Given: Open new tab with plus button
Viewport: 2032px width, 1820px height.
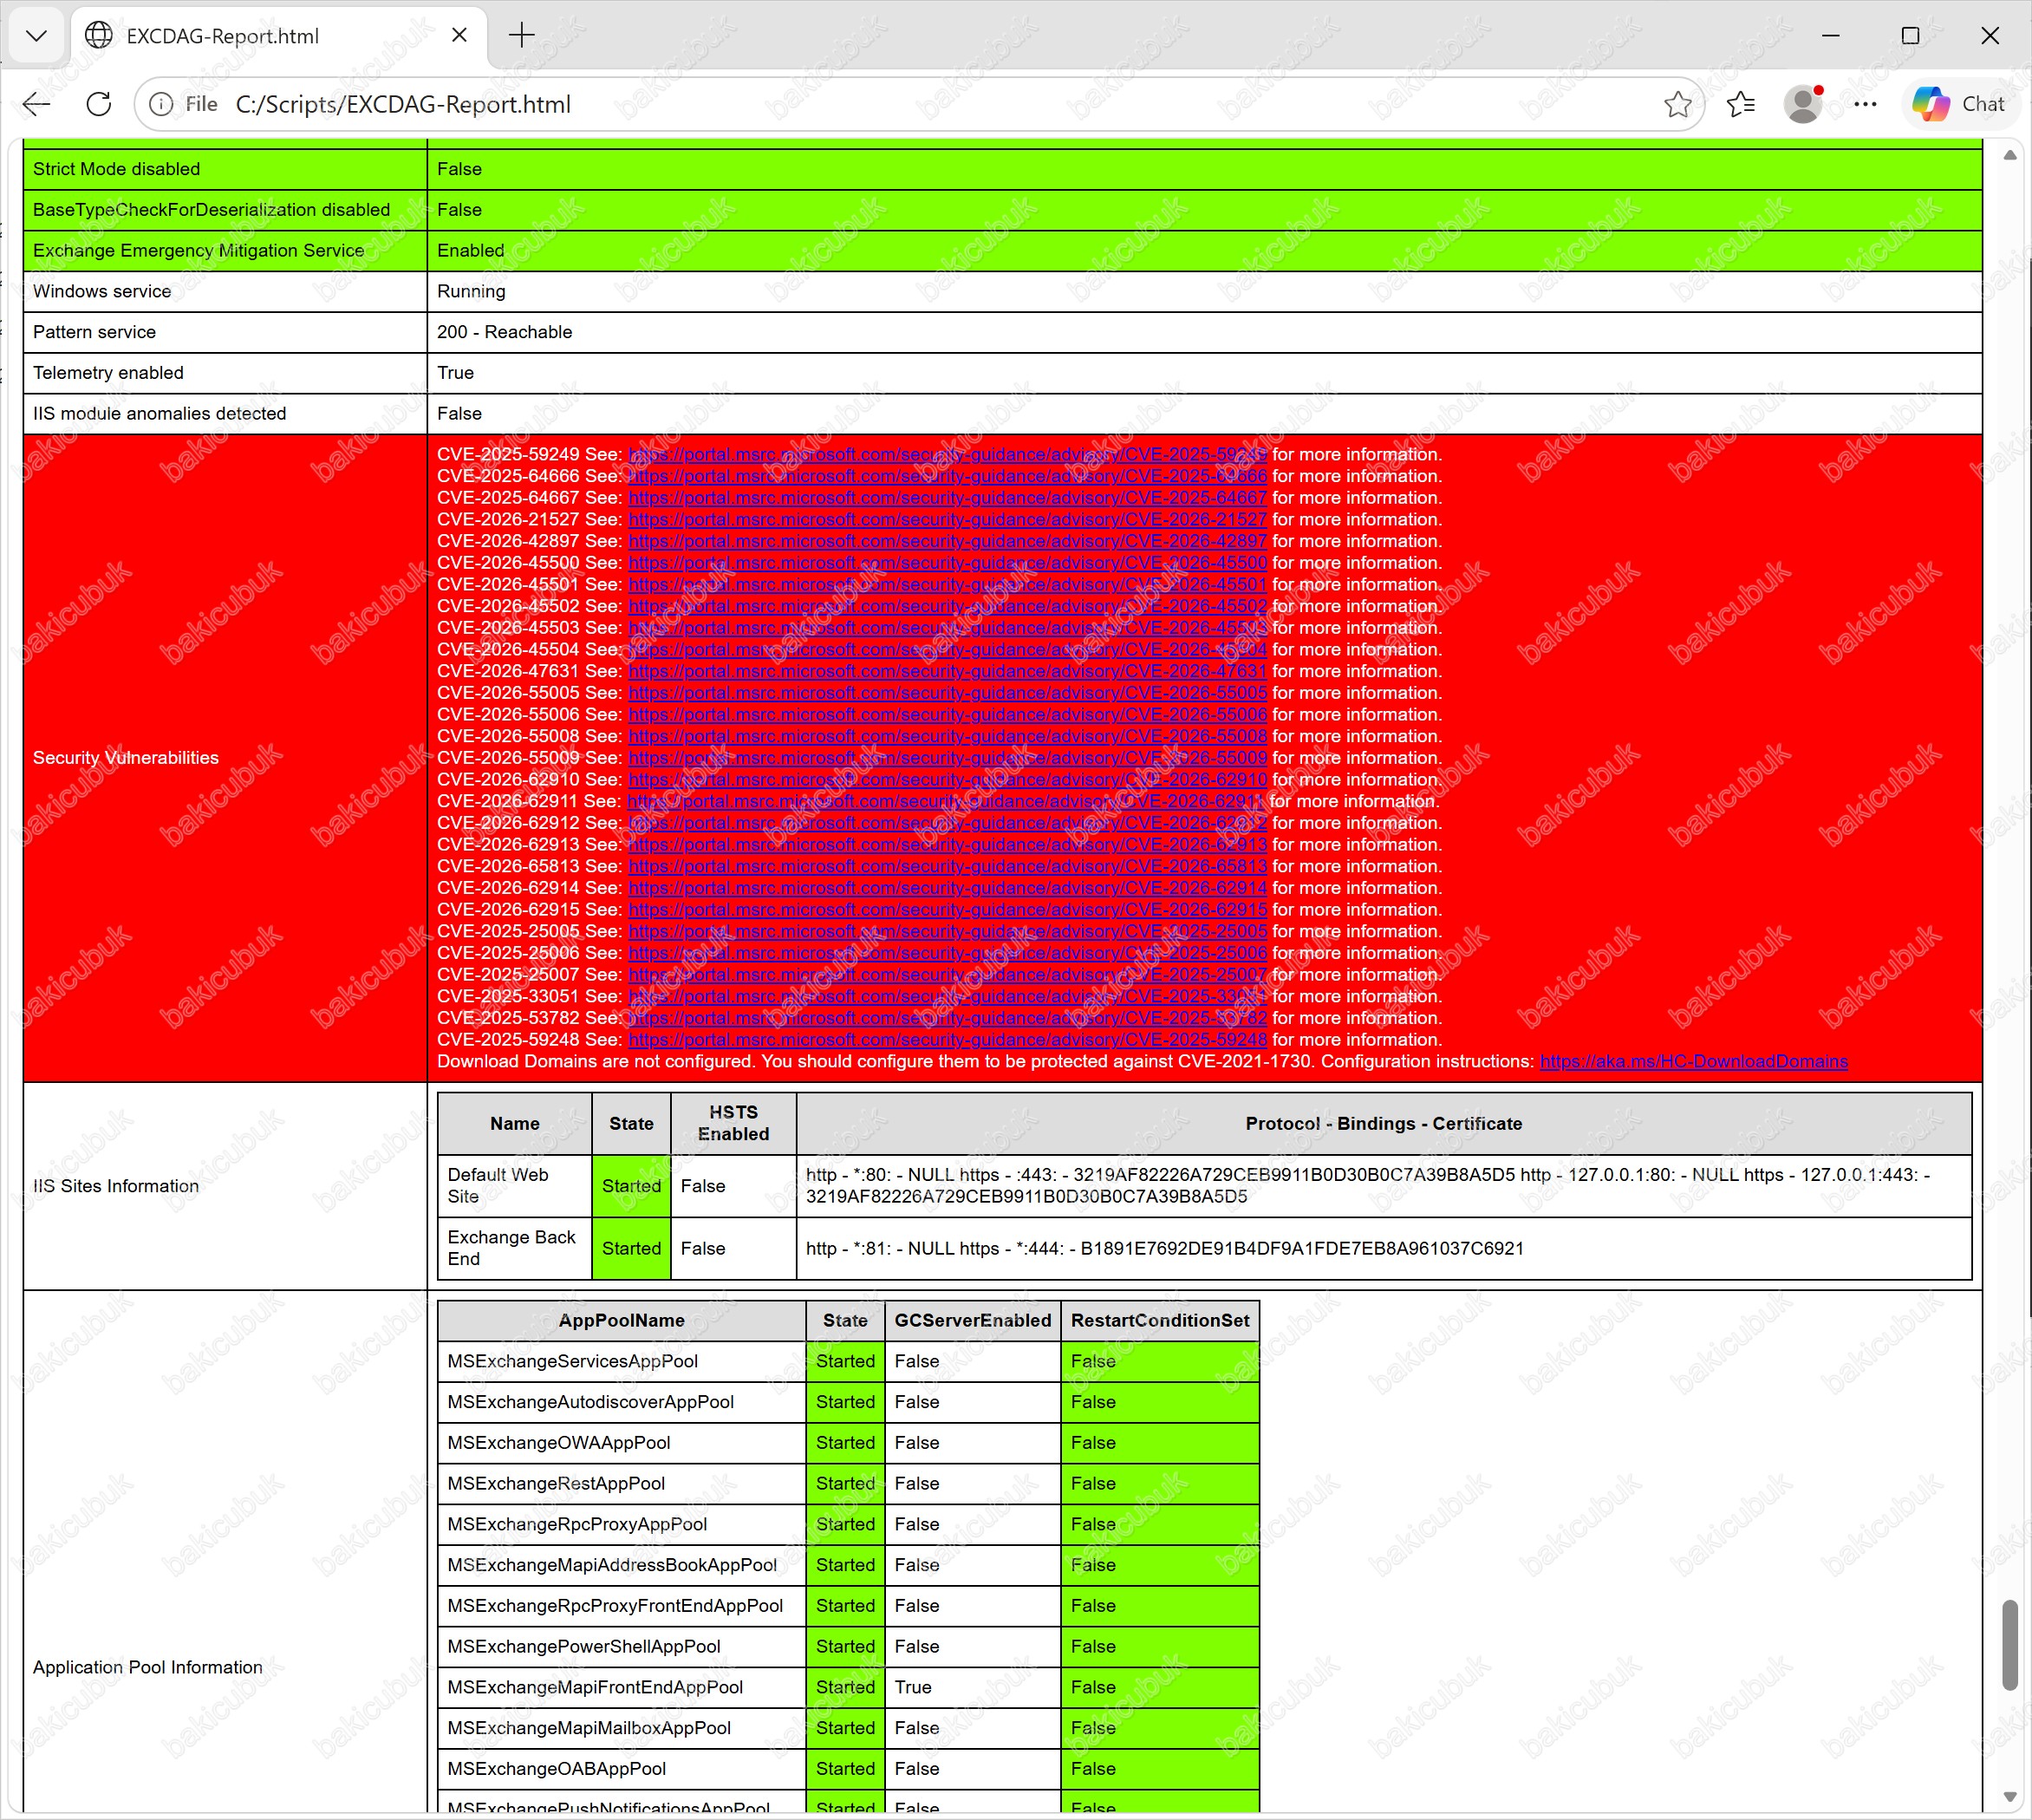Looking at the screenshot, I should coord(522,36).
